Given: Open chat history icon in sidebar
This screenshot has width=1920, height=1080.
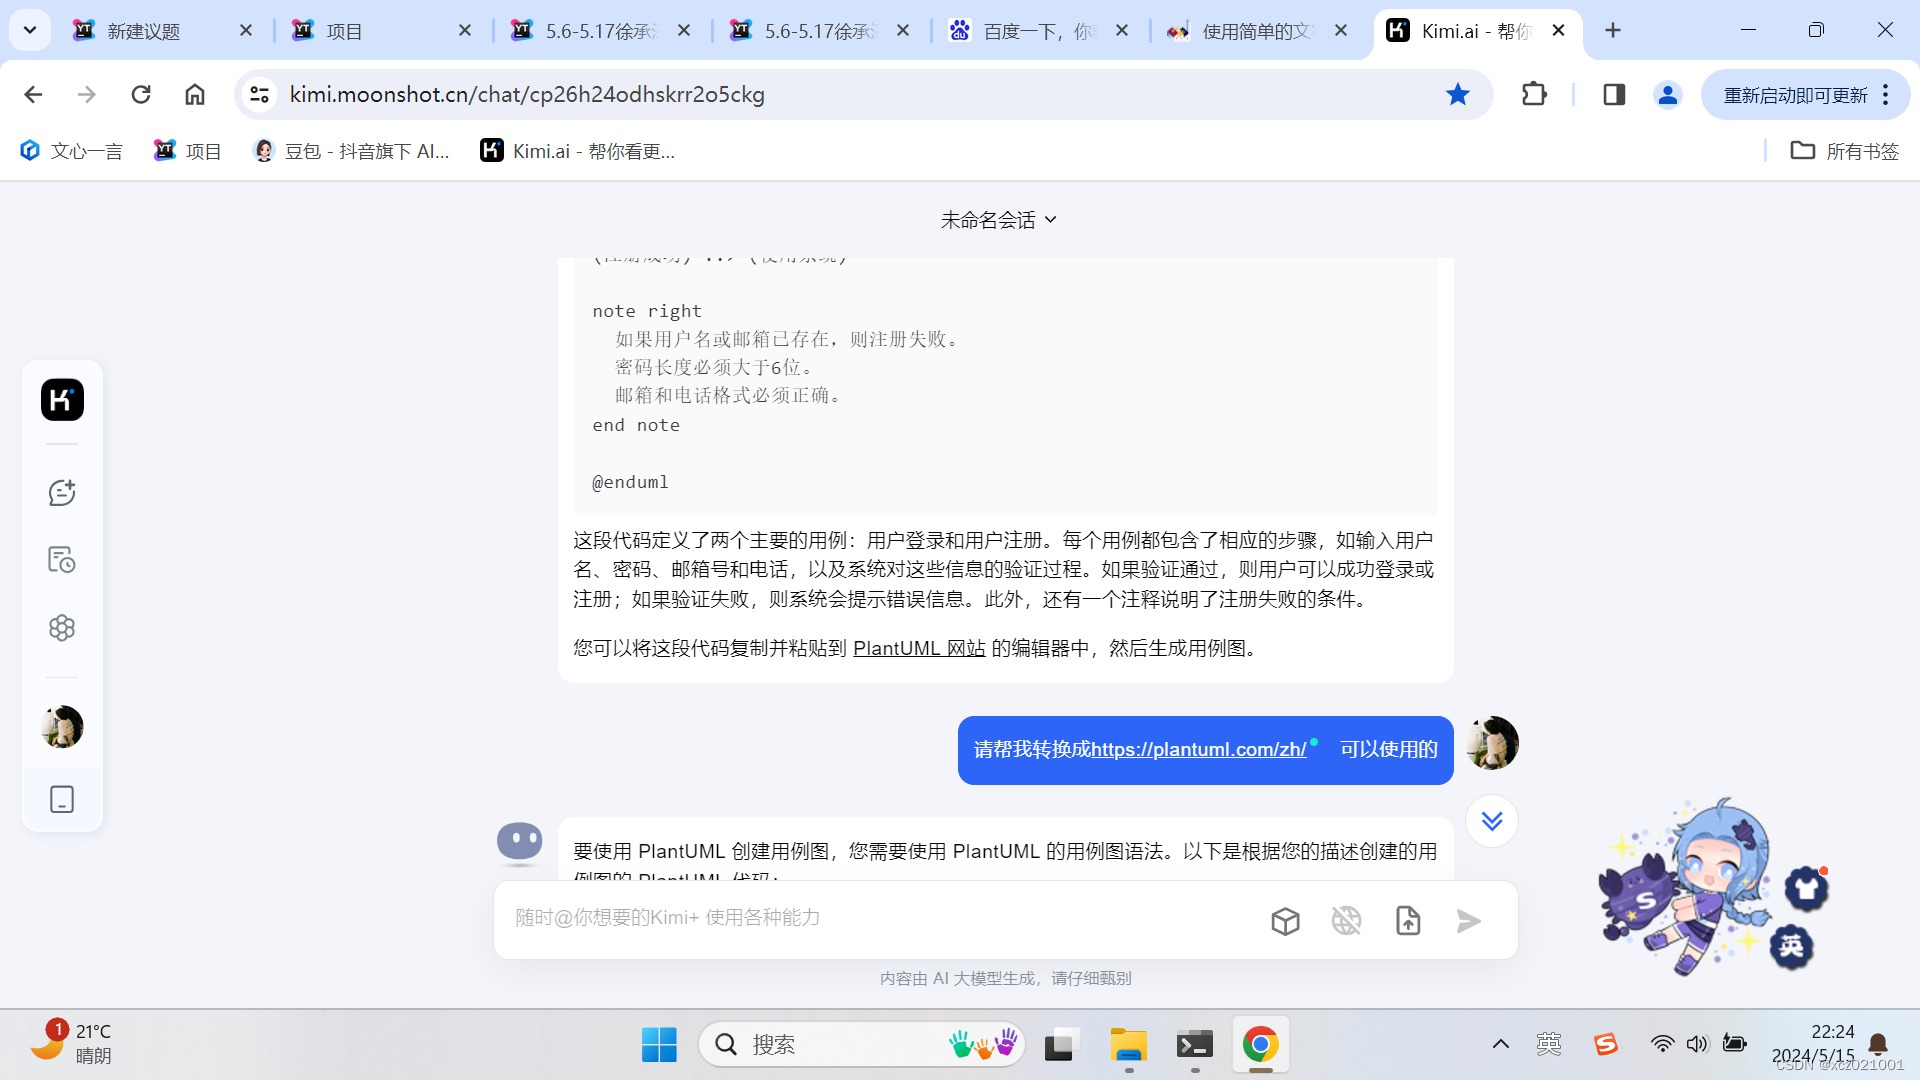Looking at the screenshot, I should (62, 560).
